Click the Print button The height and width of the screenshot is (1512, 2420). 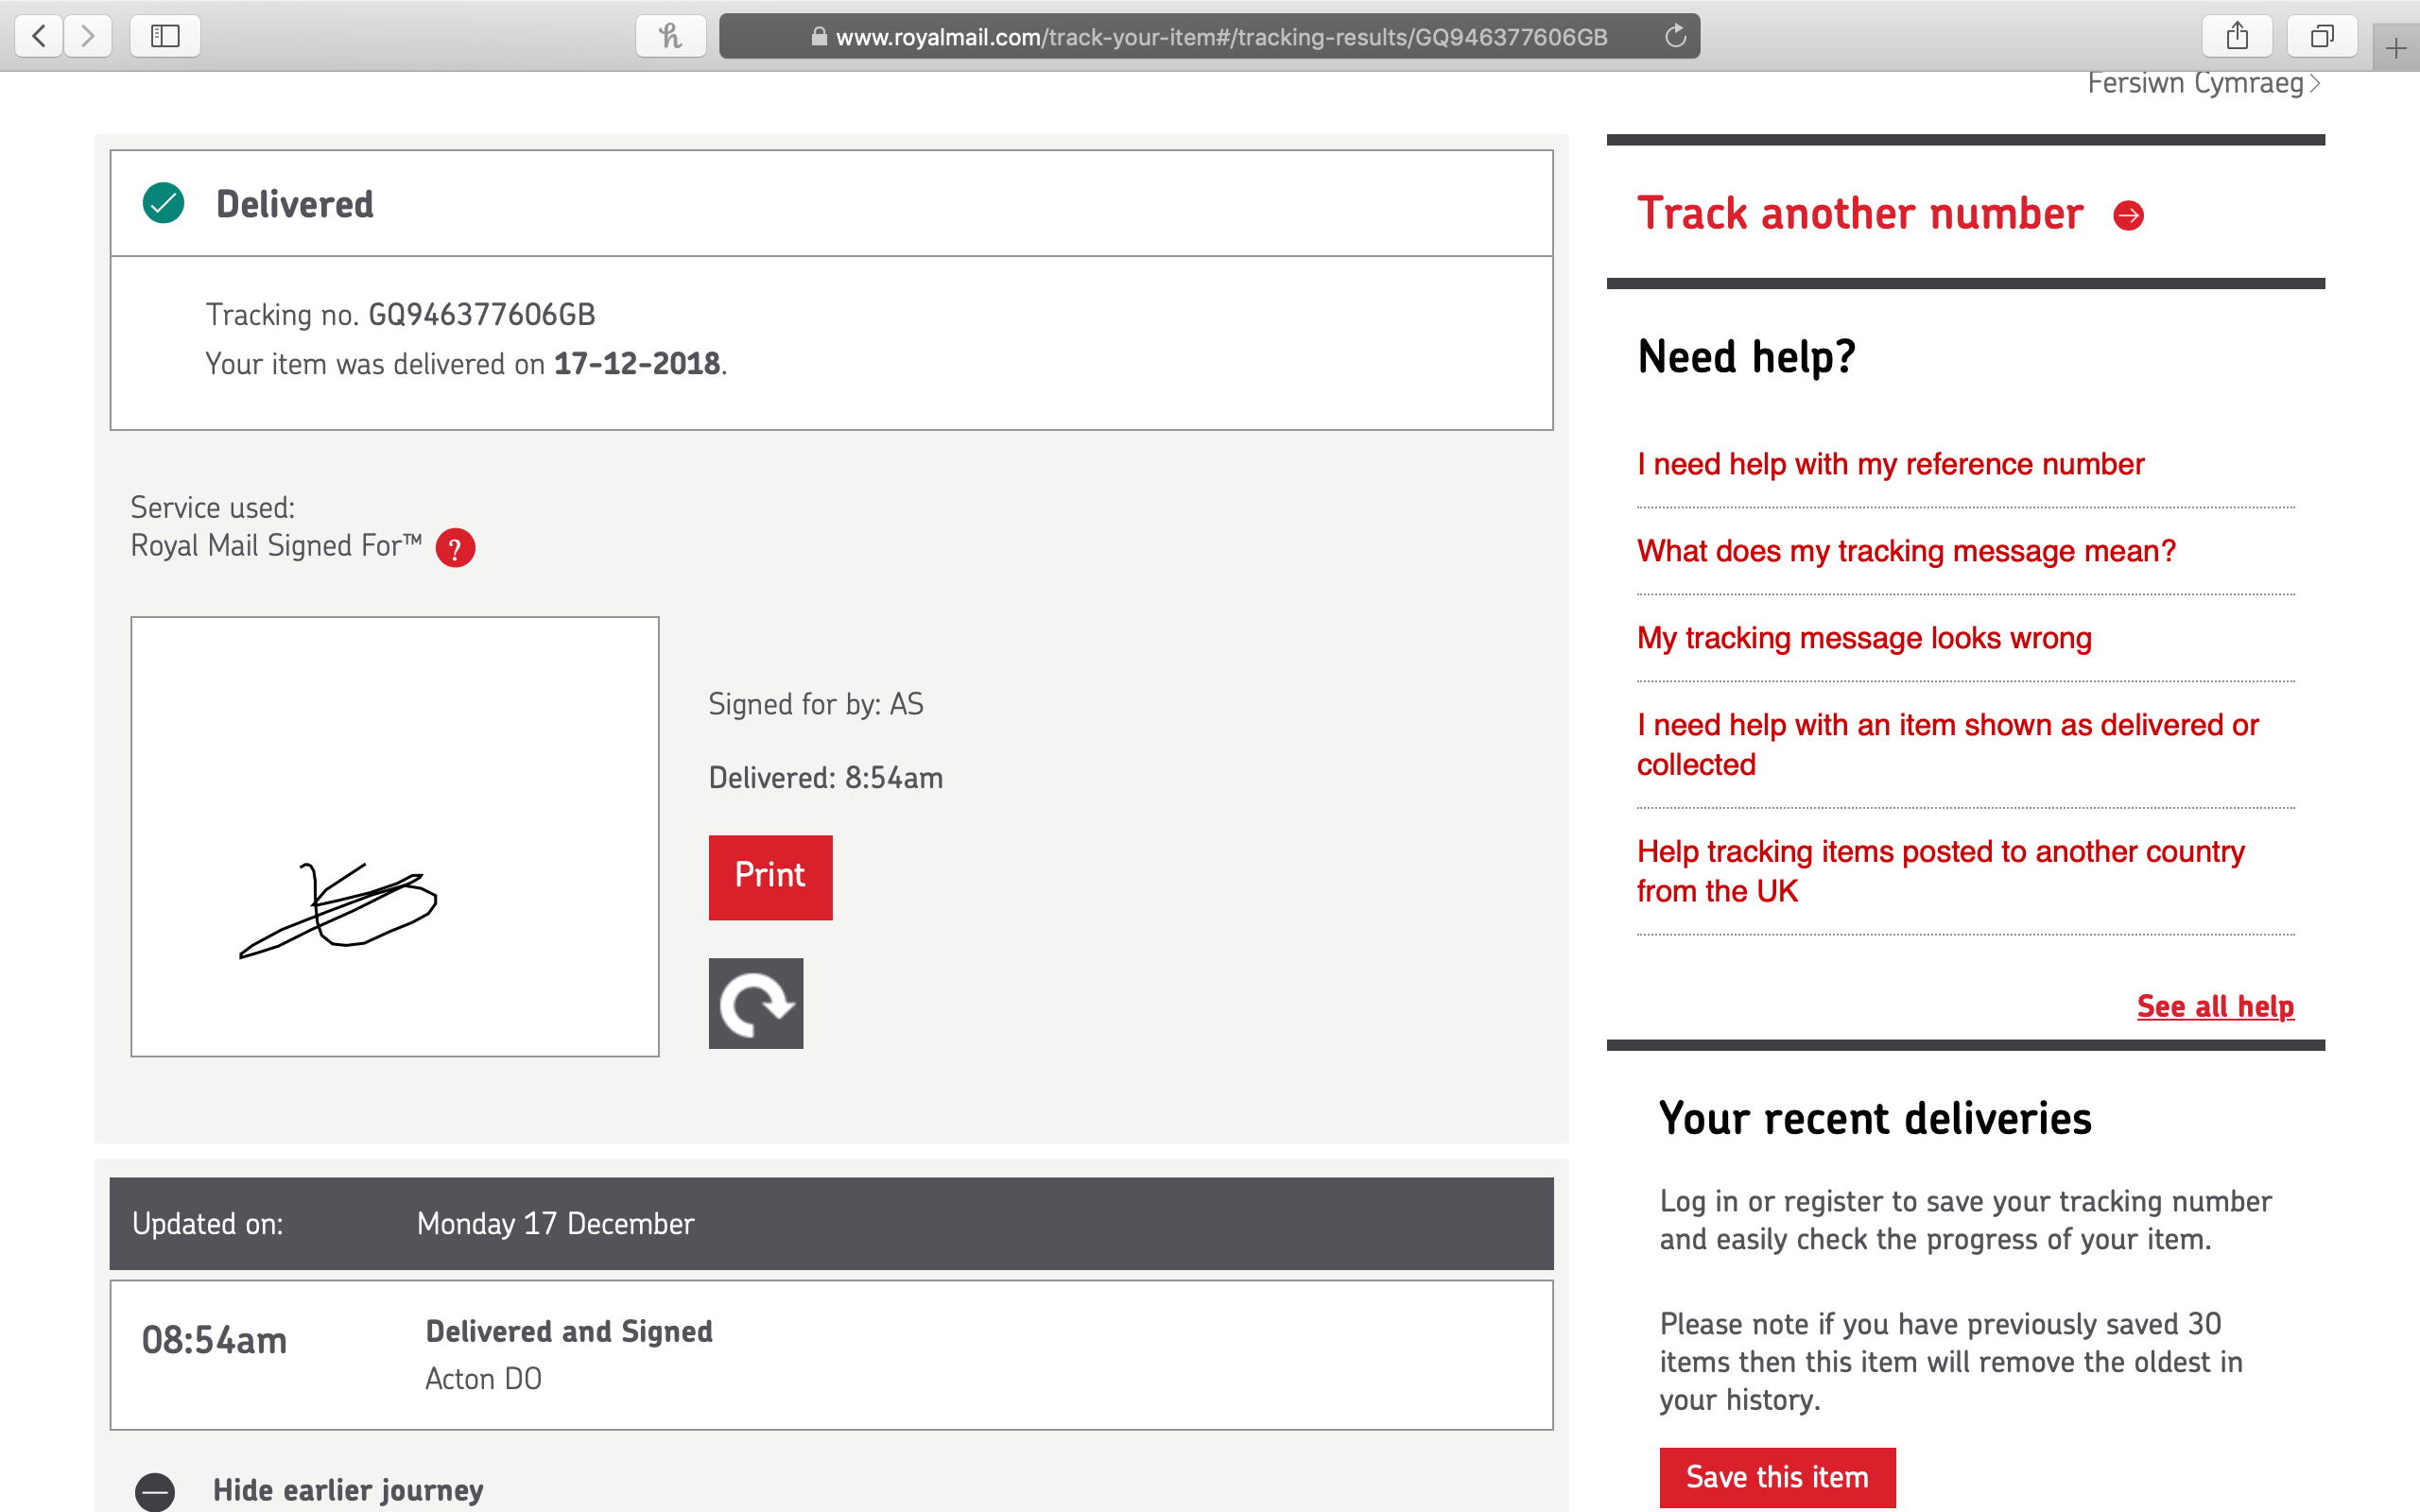(x=770, y=877)
